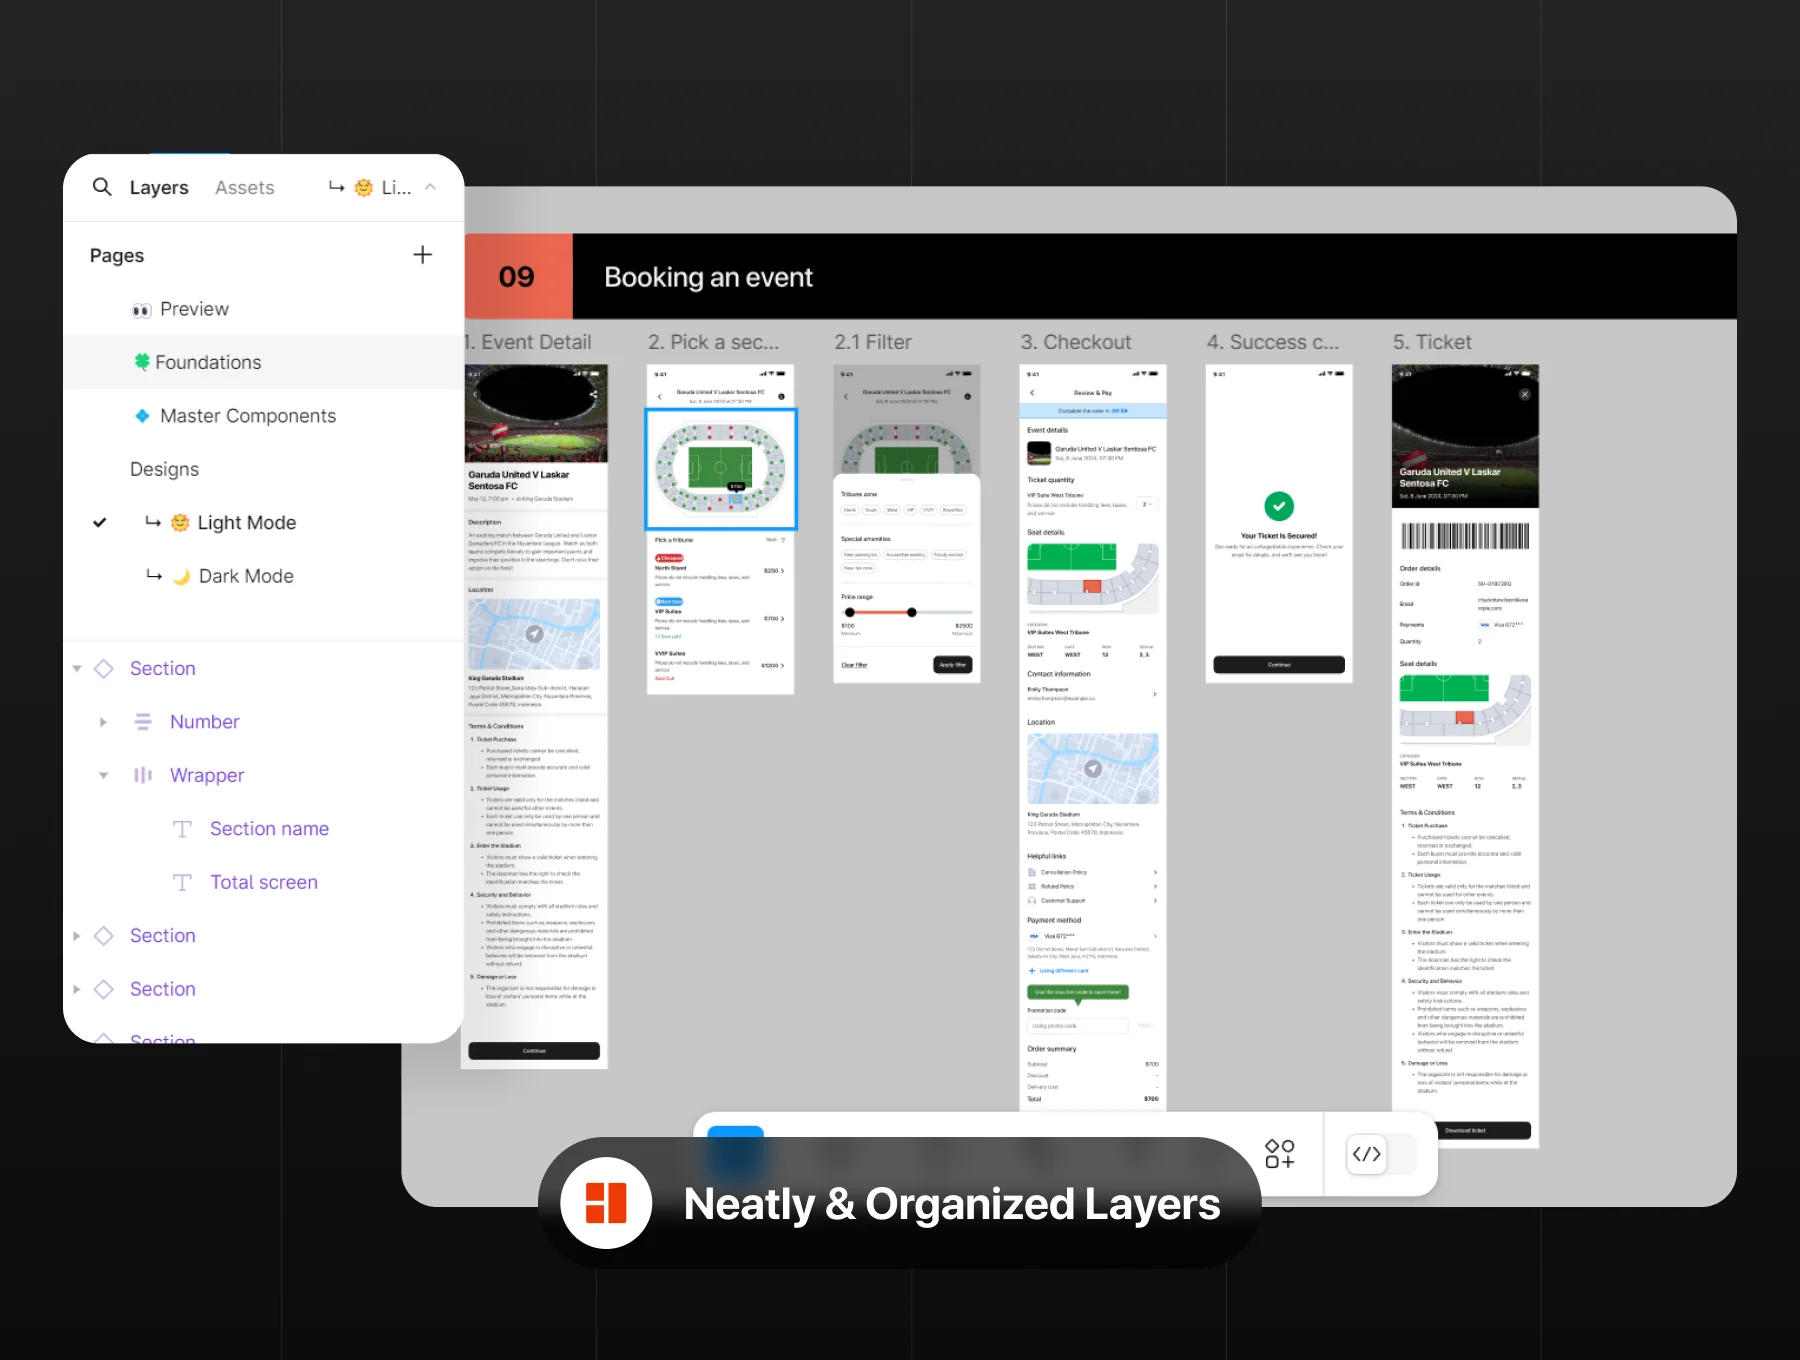Click the green promo code banner in Checkout

click(x=1078, y=992)
